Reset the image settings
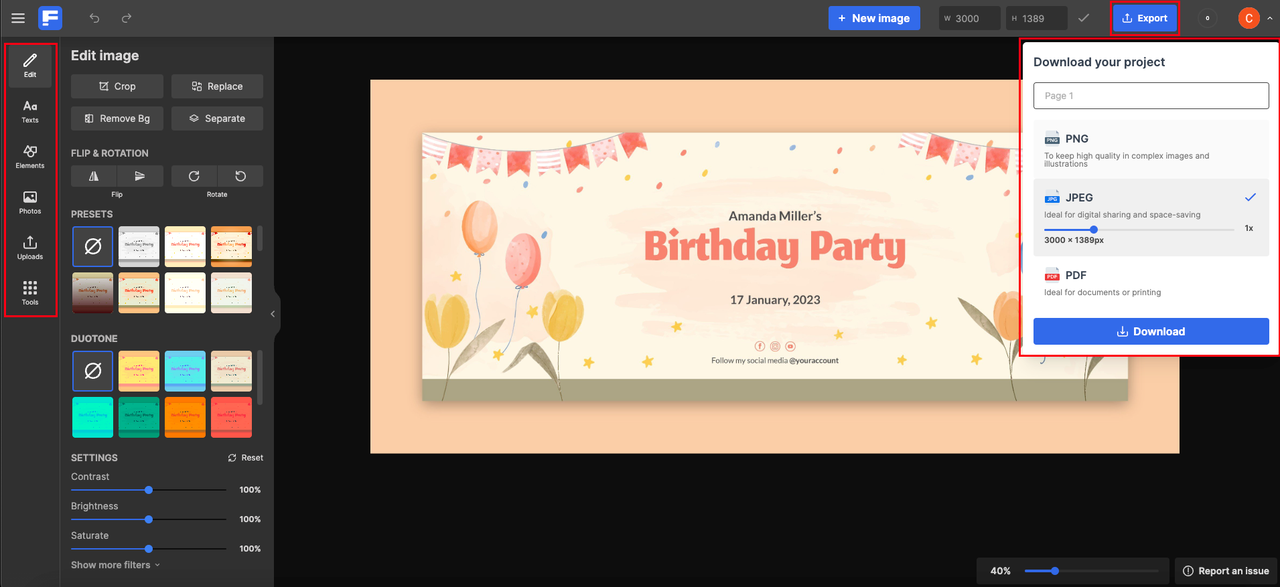The width and height of the screenshot is (1280, 587). coord(246,458)
